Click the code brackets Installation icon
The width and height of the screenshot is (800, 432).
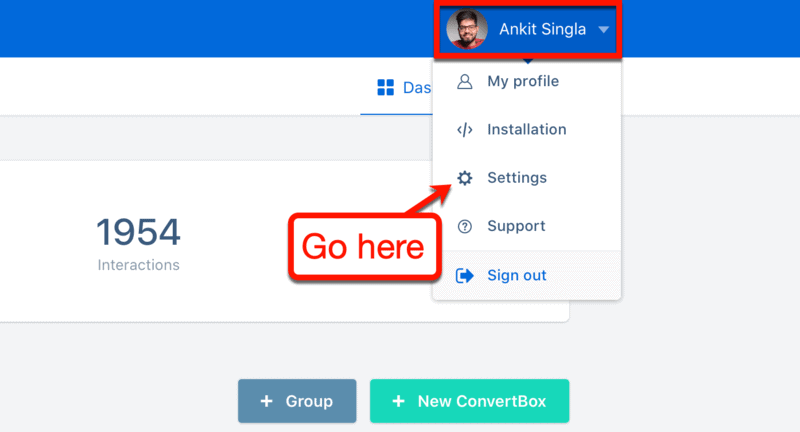click(464, 130)
